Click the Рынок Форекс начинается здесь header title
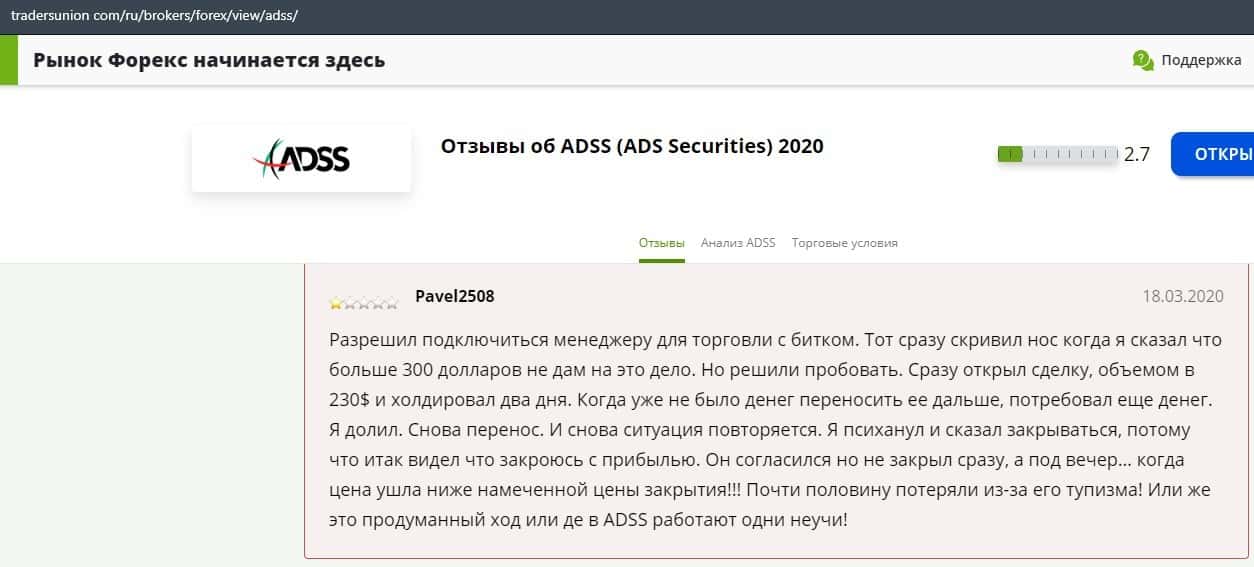 pyautogui.click(x=209, y=60)
